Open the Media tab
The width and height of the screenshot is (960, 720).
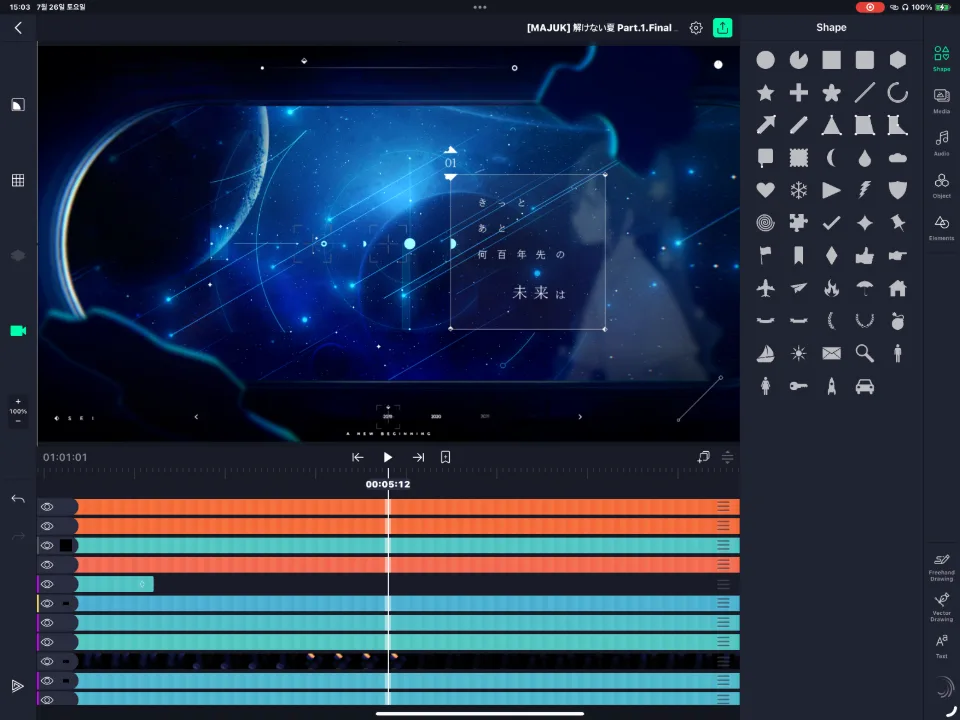(942, 101)
